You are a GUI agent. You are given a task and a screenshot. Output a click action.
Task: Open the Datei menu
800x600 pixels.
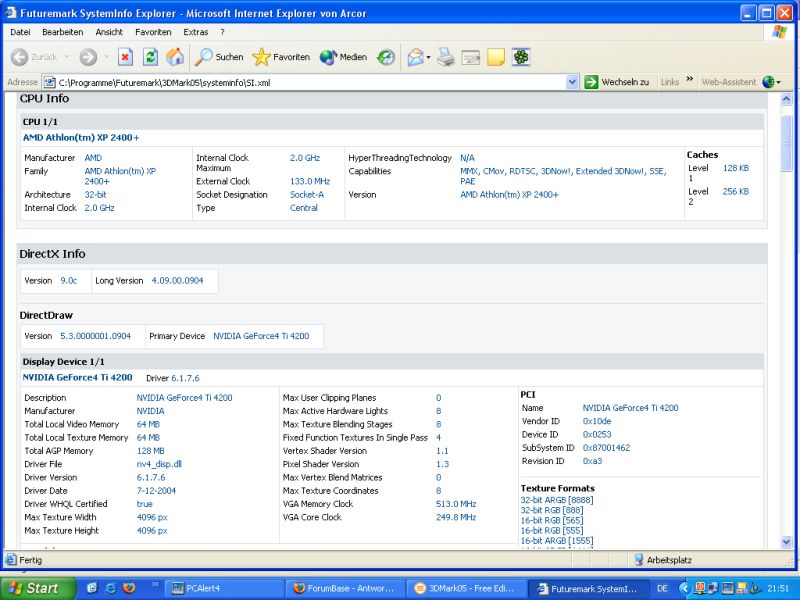coord(20,32)
